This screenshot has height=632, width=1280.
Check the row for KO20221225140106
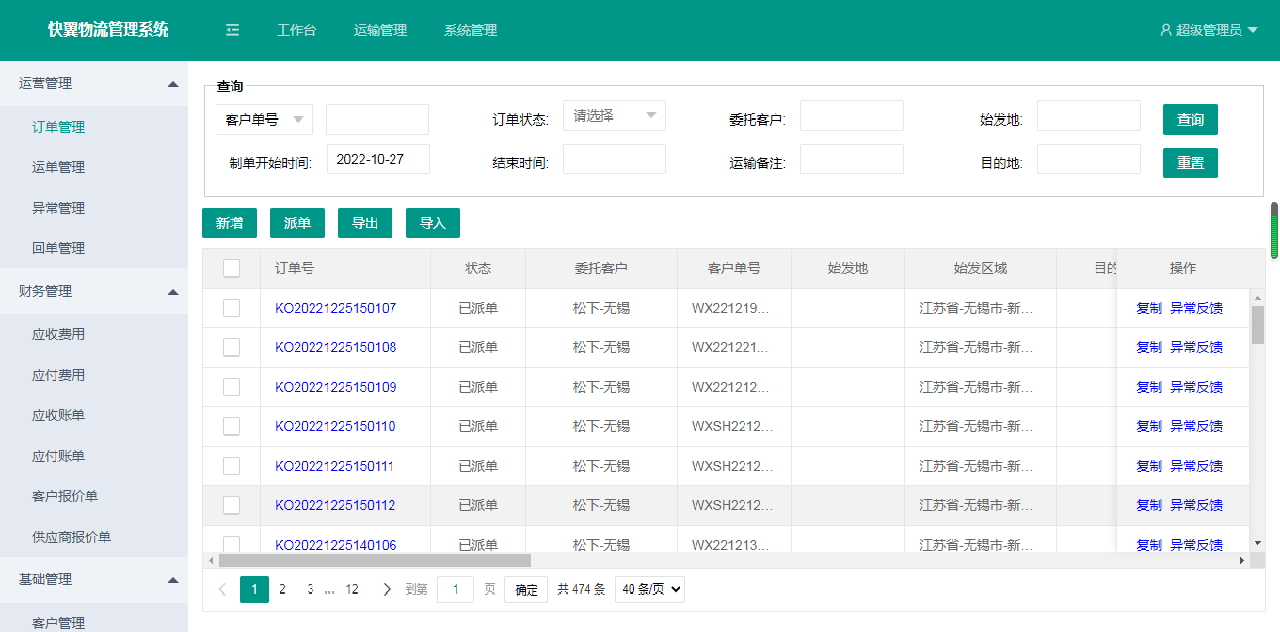click(x=231, y=544)
